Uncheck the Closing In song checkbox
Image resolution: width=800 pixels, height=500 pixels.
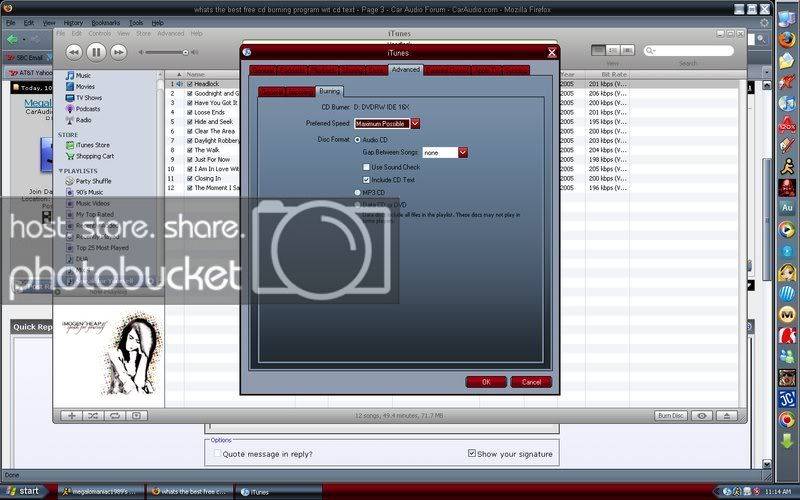[190, 179]
